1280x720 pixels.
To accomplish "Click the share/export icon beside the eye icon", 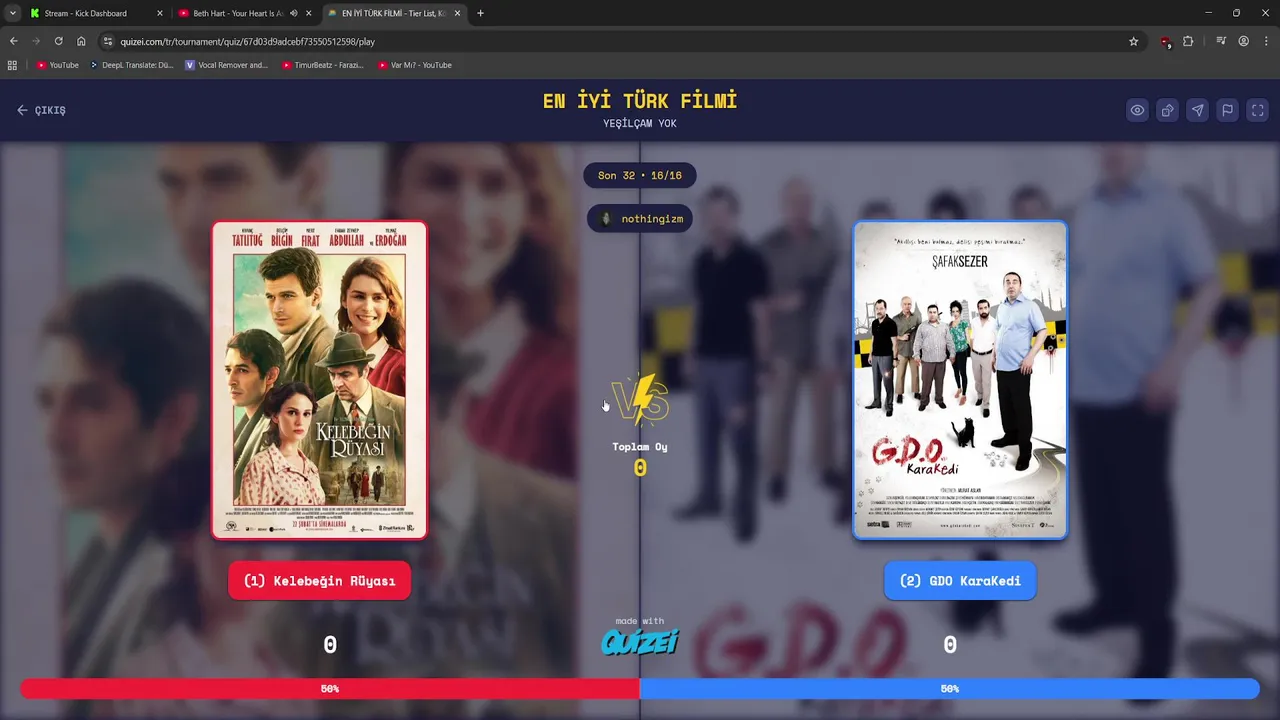I will (1167, 111).
